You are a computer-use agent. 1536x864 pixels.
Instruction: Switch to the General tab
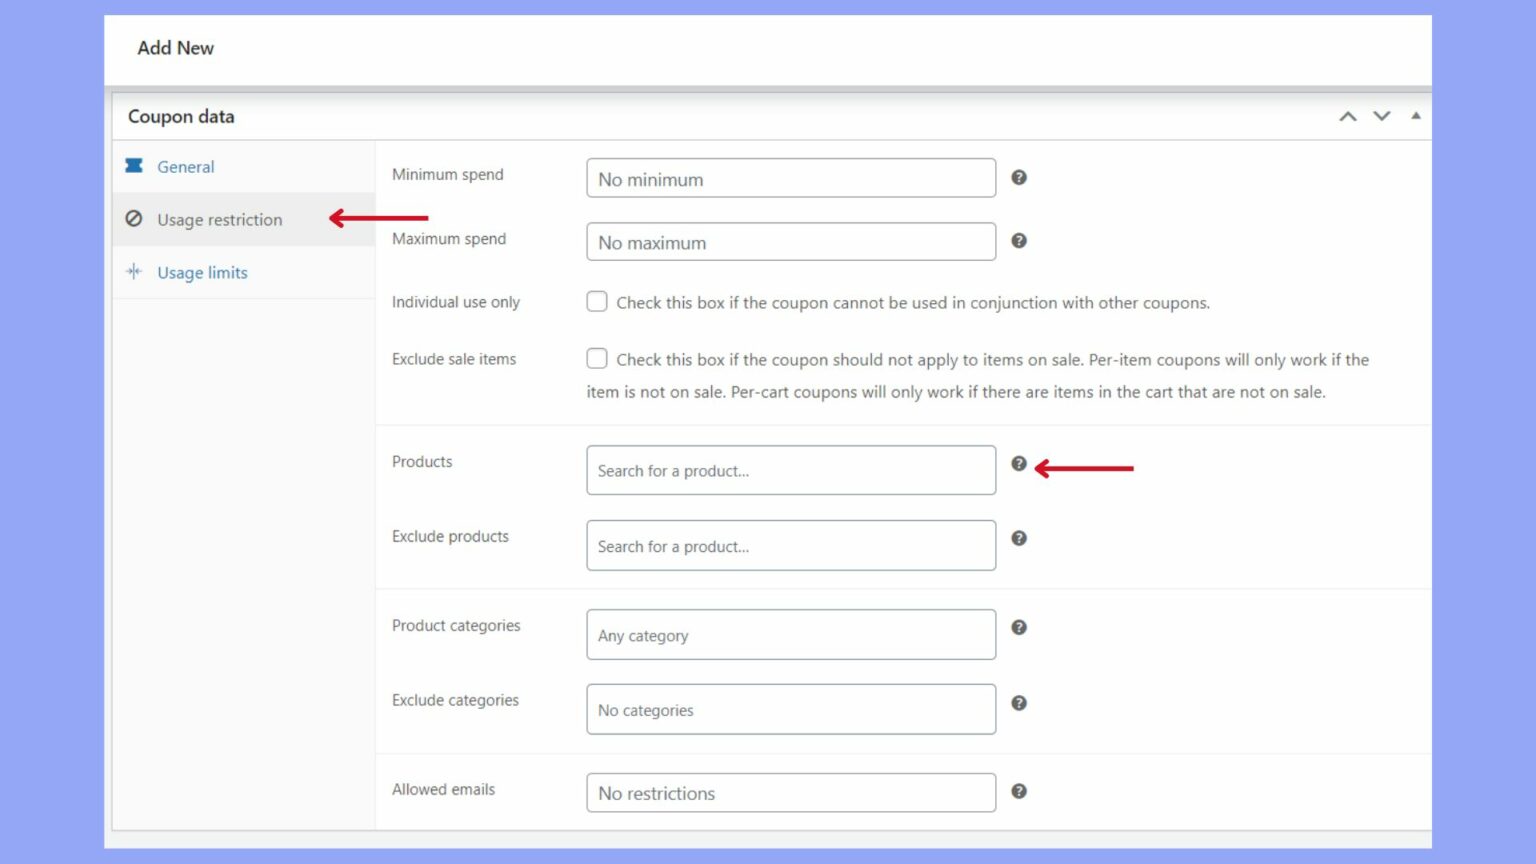click(x=186, y=166)
